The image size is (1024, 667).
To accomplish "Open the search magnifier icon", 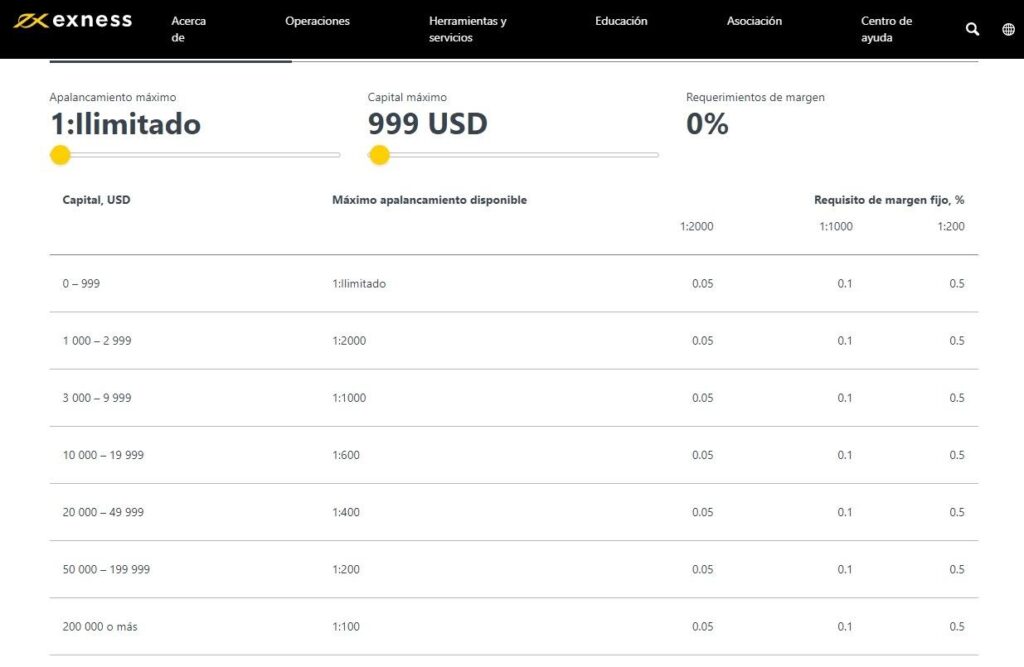I will click(x=972, y=29).
